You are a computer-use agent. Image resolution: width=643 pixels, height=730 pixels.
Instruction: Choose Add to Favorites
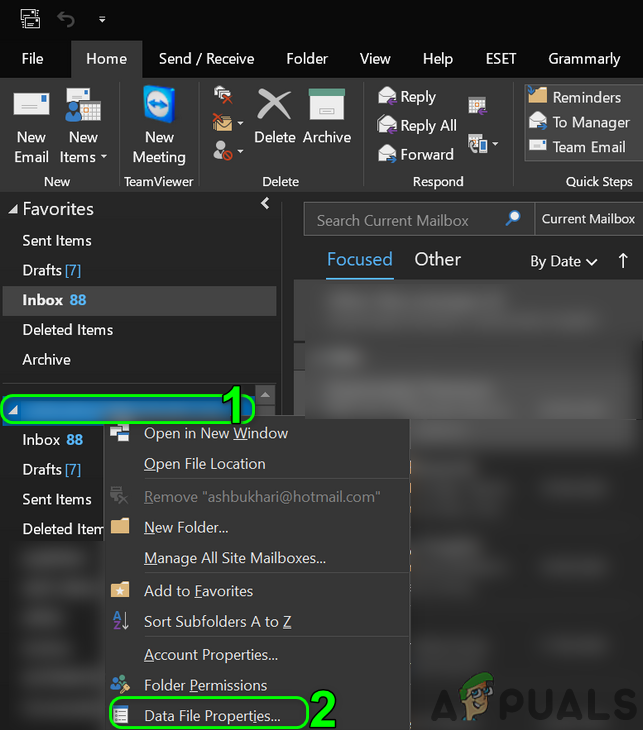pos(258,591)
